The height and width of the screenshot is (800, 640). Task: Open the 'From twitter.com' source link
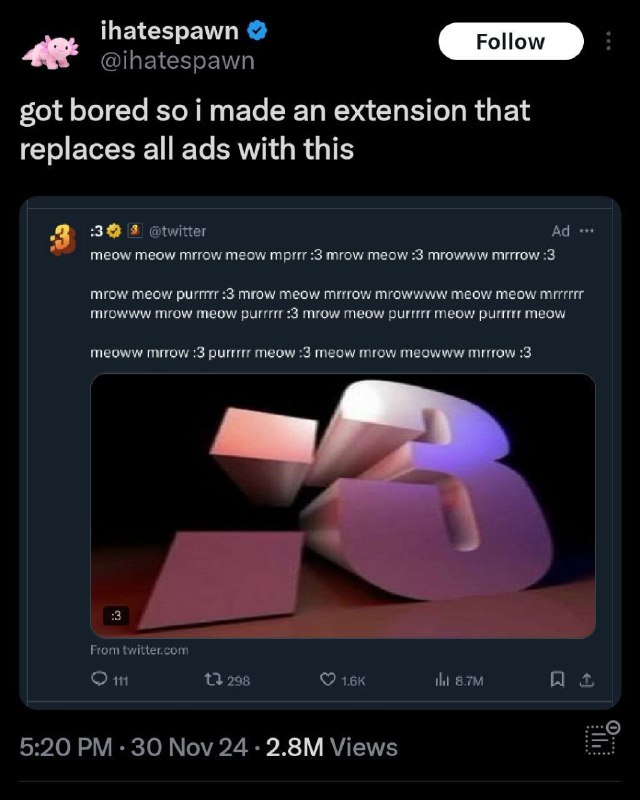(139, 650)
